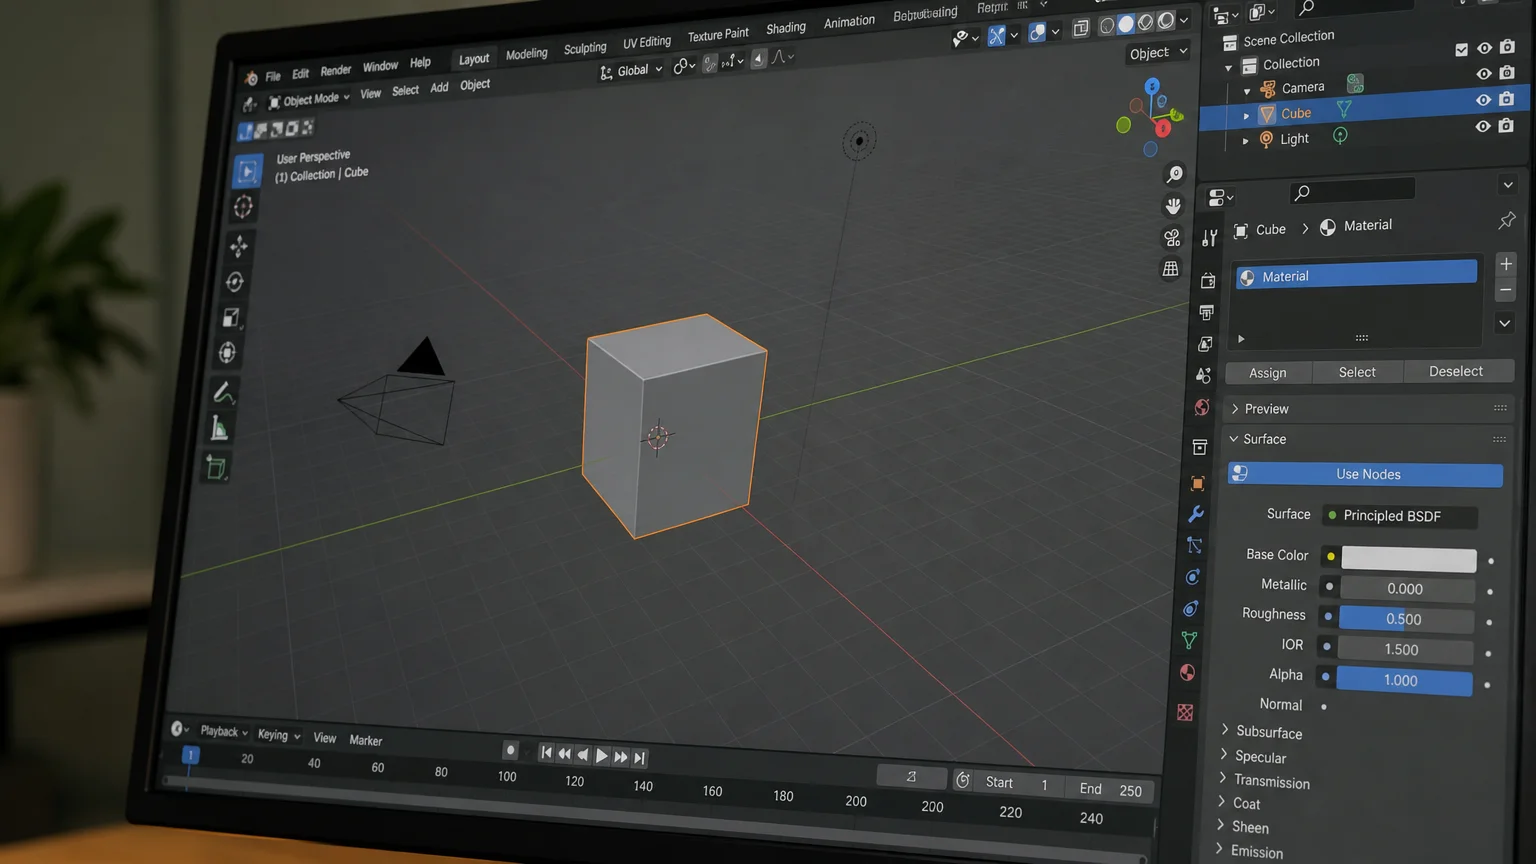Screen dimensions: 1536x864
Task: Switch orthographic grid view icon
Action: tap(1170, 269)
